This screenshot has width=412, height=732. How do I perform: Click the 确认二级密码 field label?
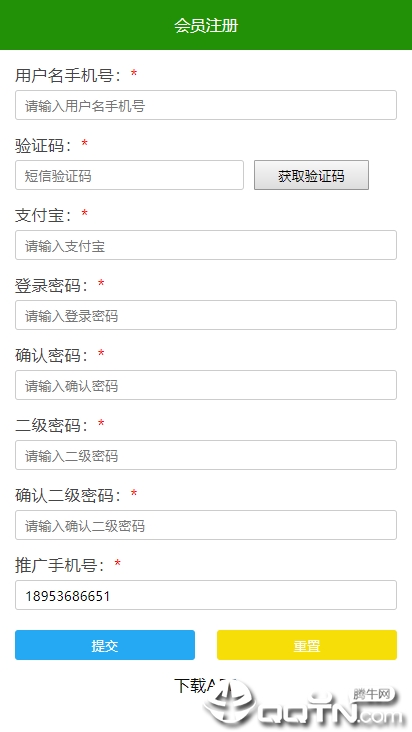(x=68, y=495)
